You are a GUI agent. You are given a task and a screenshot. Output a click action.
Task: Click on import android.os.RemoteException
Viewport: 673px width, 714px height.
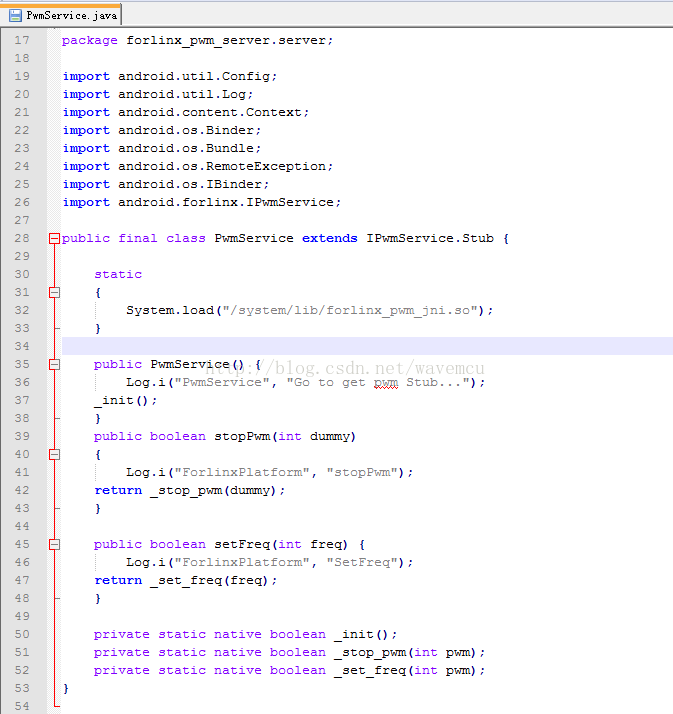tap(198, 166)
